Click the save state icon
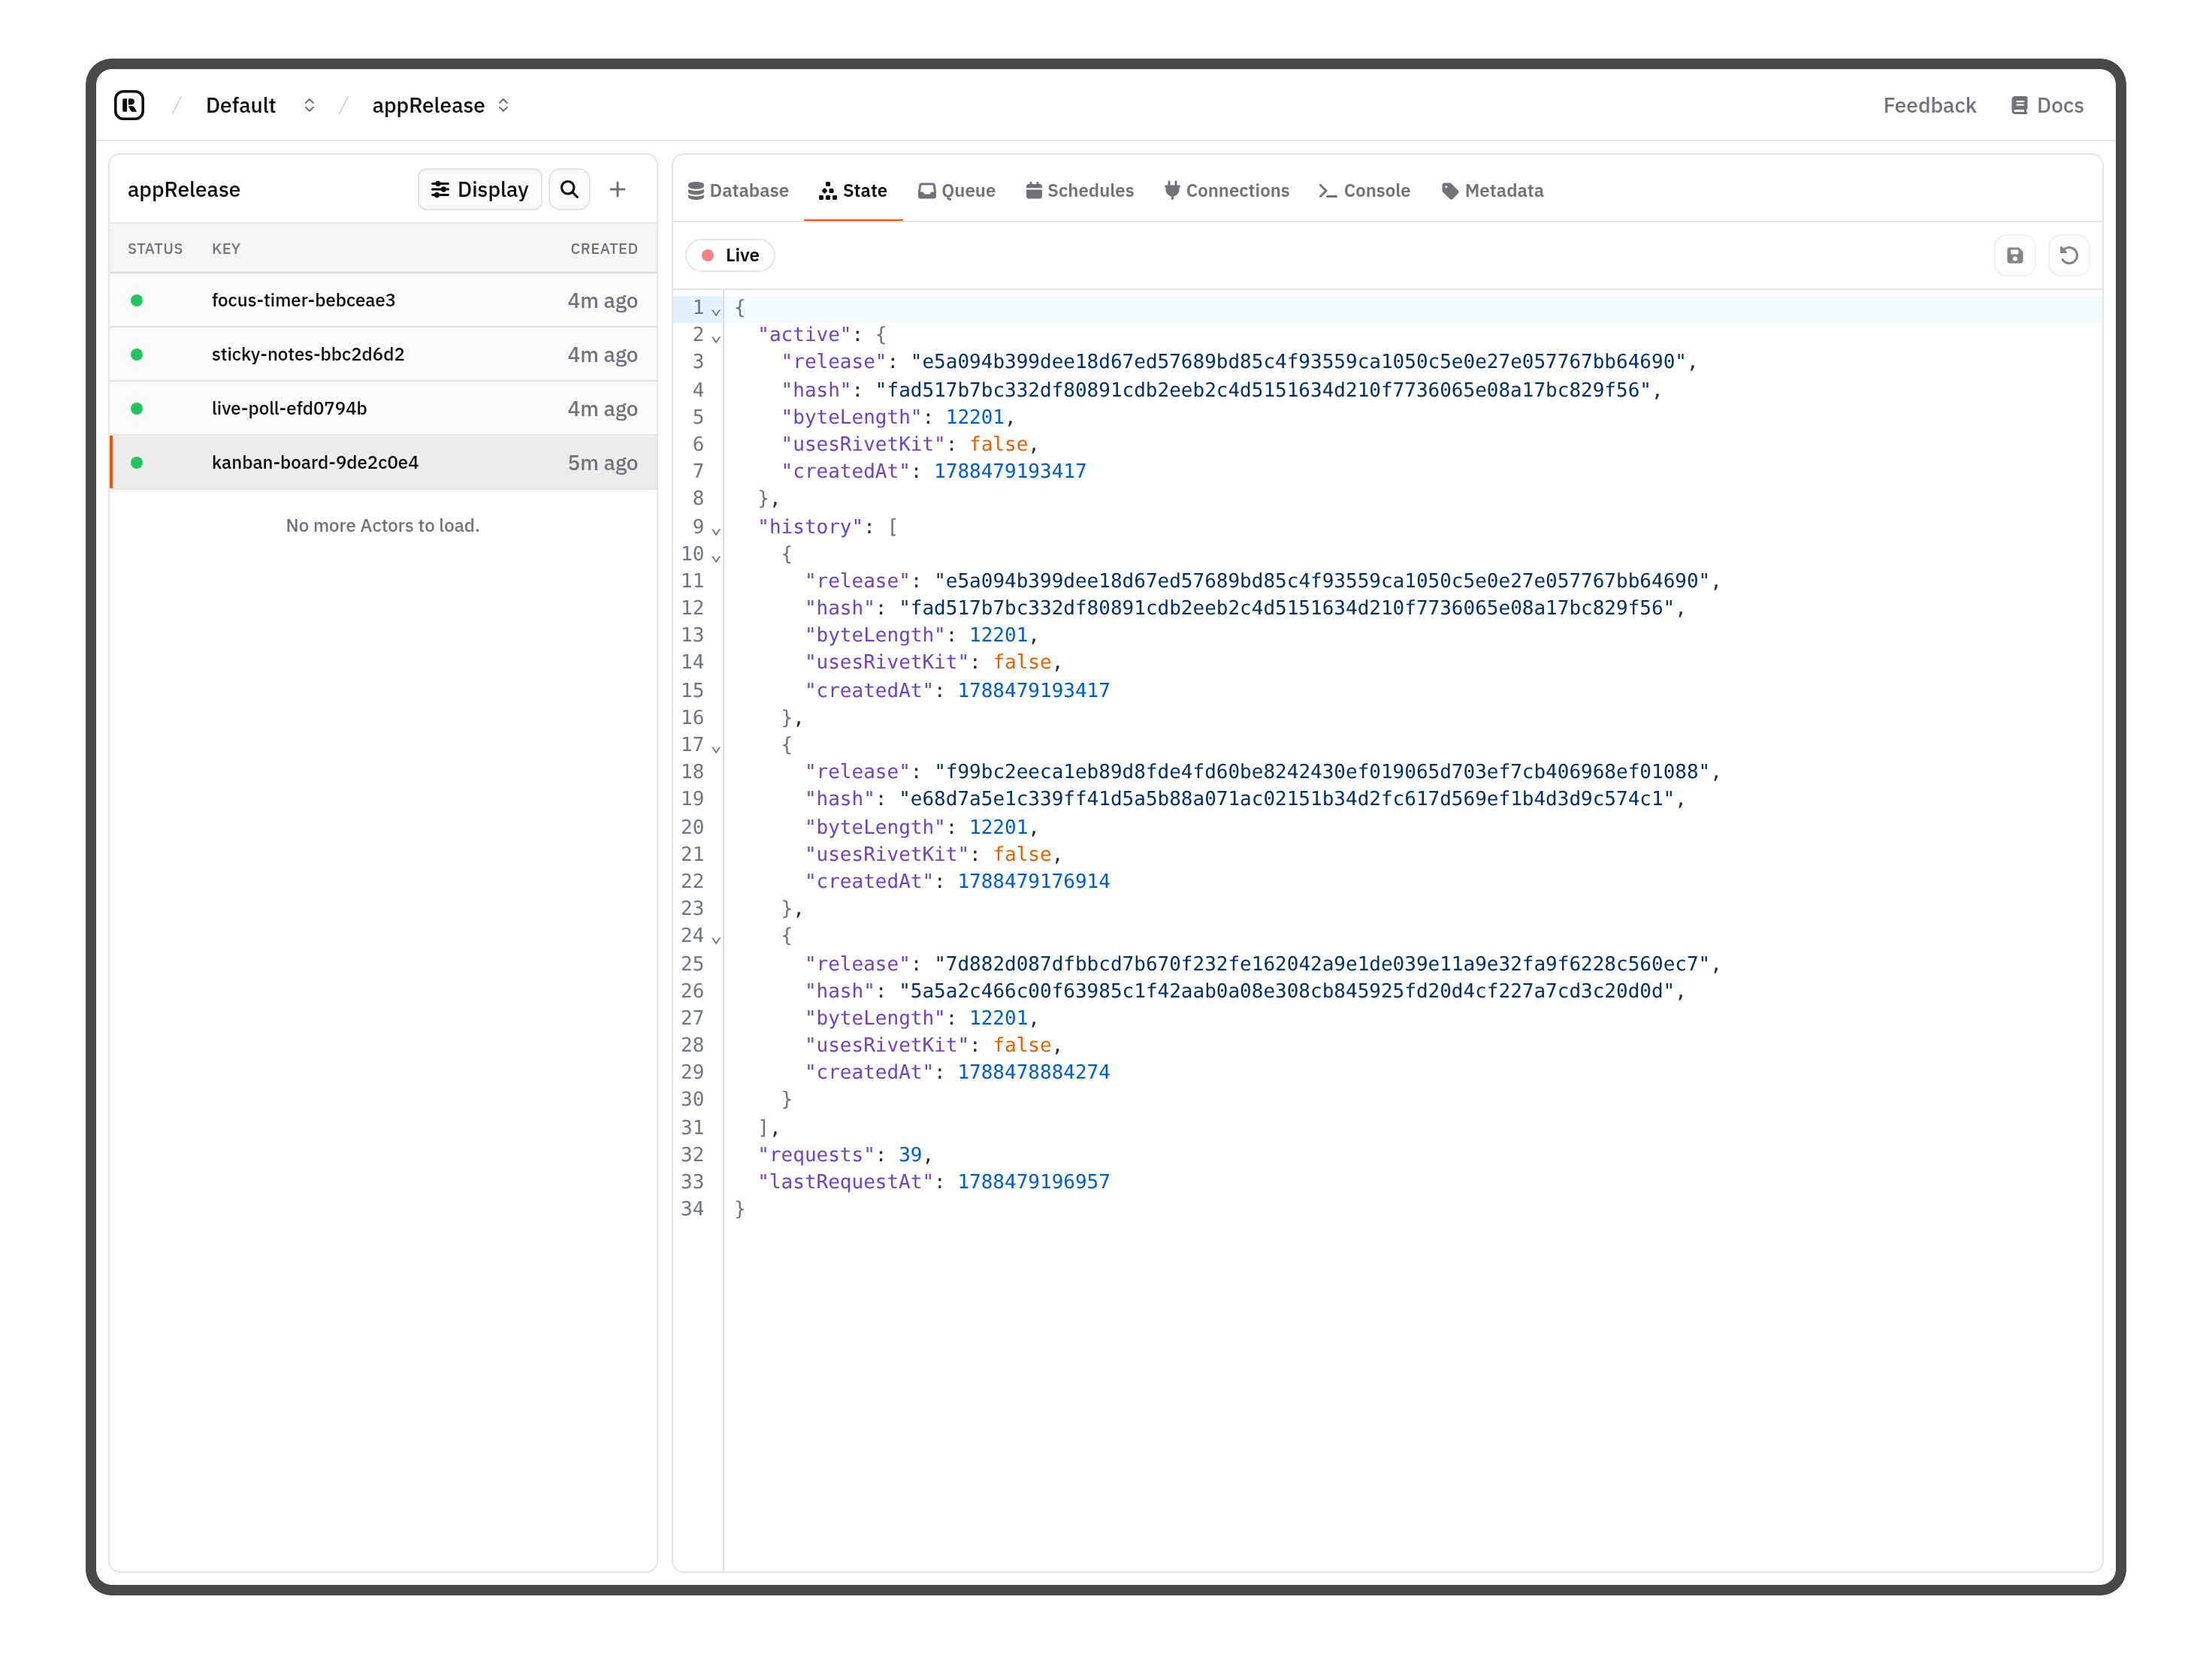This screenshot has width=2212, height=1654. (x=2015, y=255)
